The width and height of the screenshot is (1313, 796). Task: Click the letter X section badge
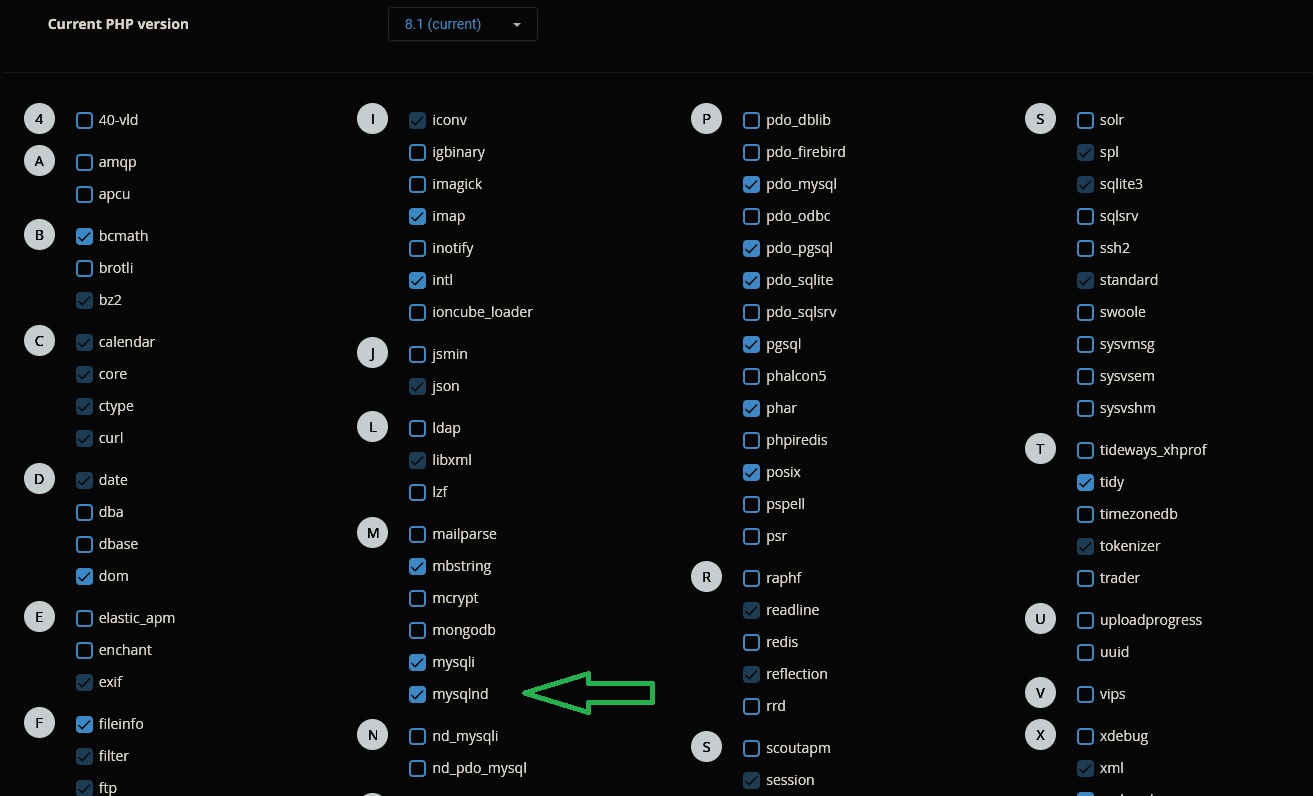point(1040,736)
